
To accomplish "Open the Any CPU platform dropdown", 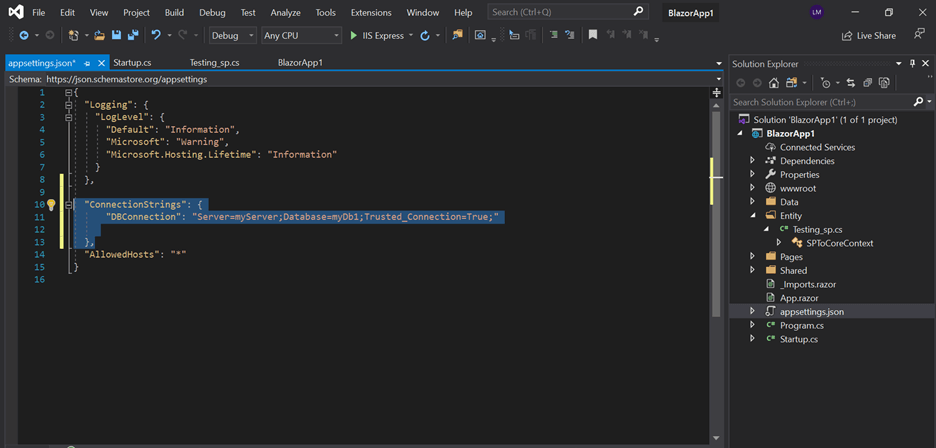I will [300, 35].
